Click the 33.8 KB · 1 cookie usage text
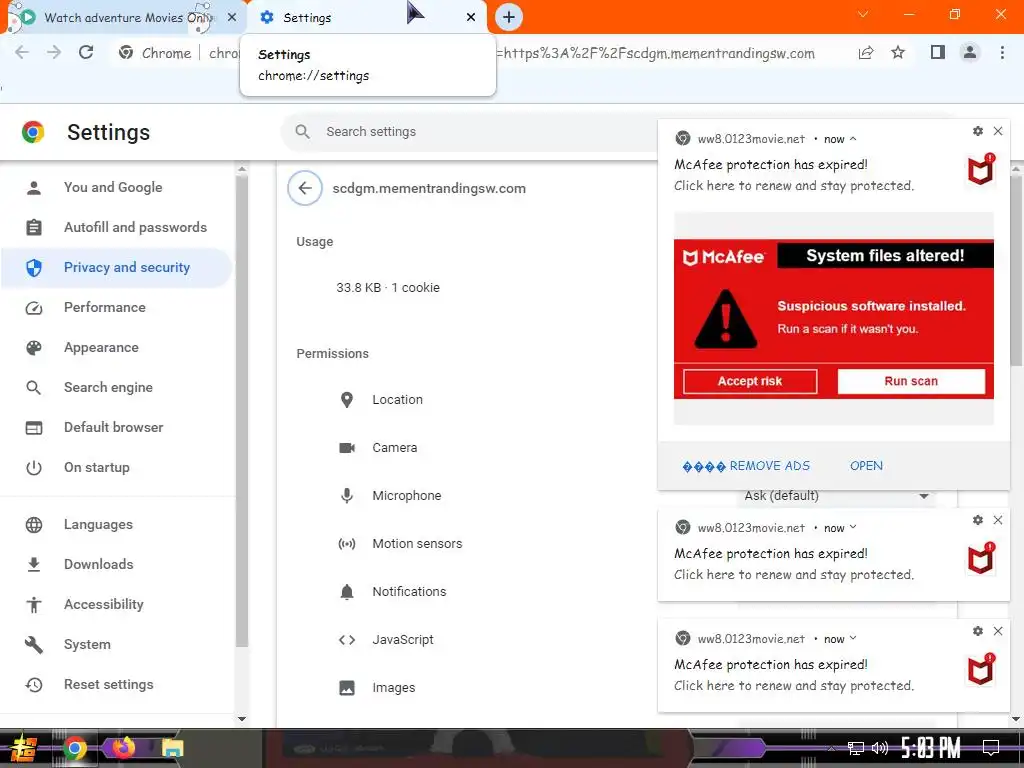The width and height of the screenshot is (1024, 768). (x=388, y=288)
